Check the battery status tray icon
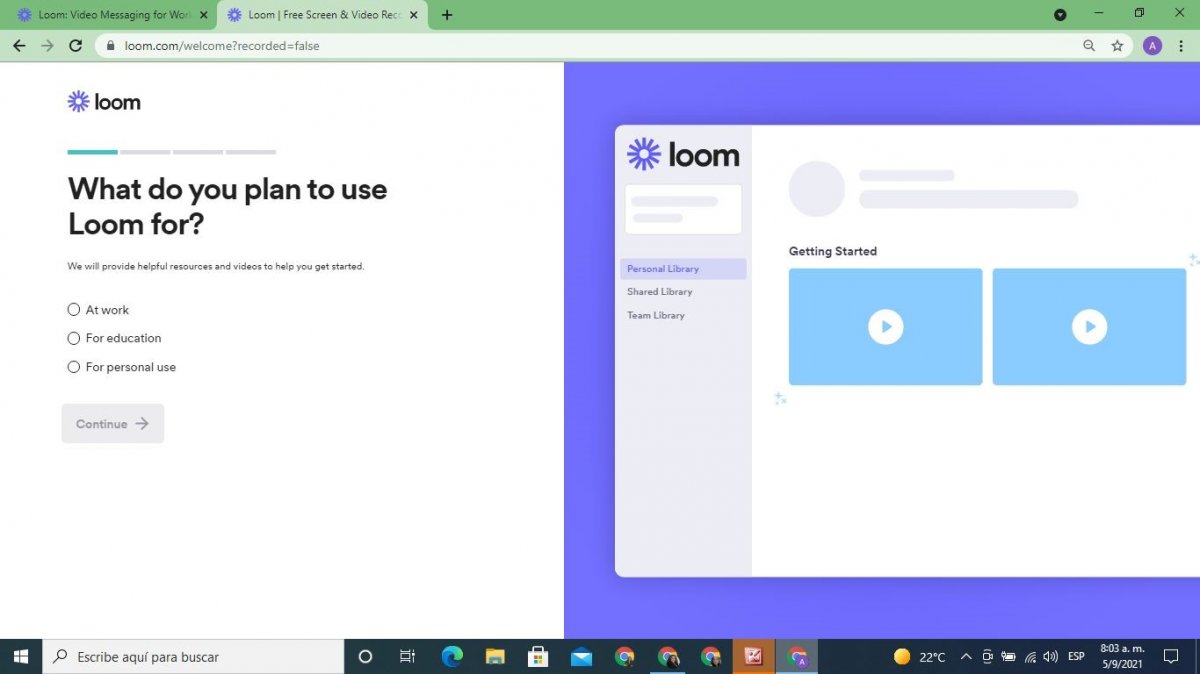The height and width of the screenshot is (674, 1200). click(1008, 657)
